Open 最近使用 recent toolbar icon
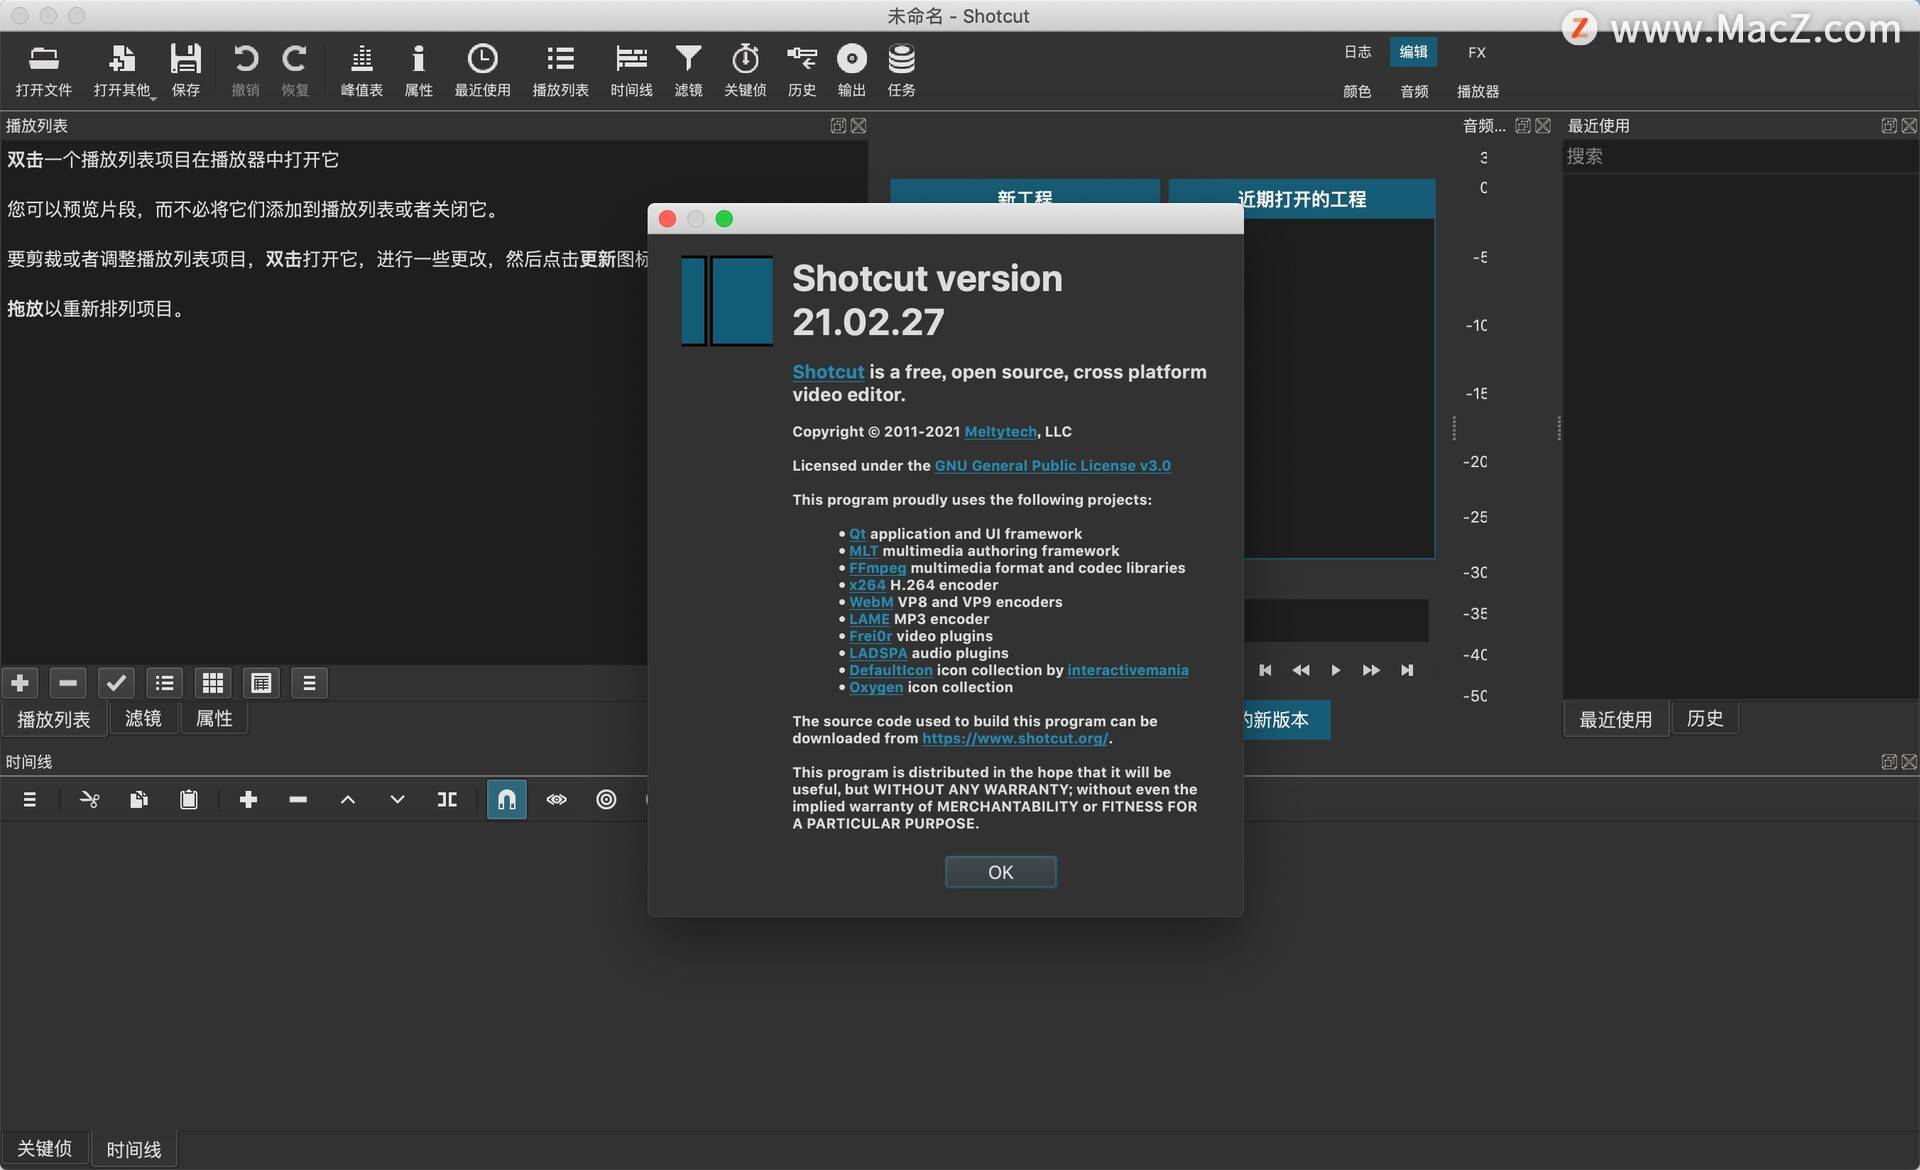The width and height of the screenshot is (1920, 1170). 482,70
